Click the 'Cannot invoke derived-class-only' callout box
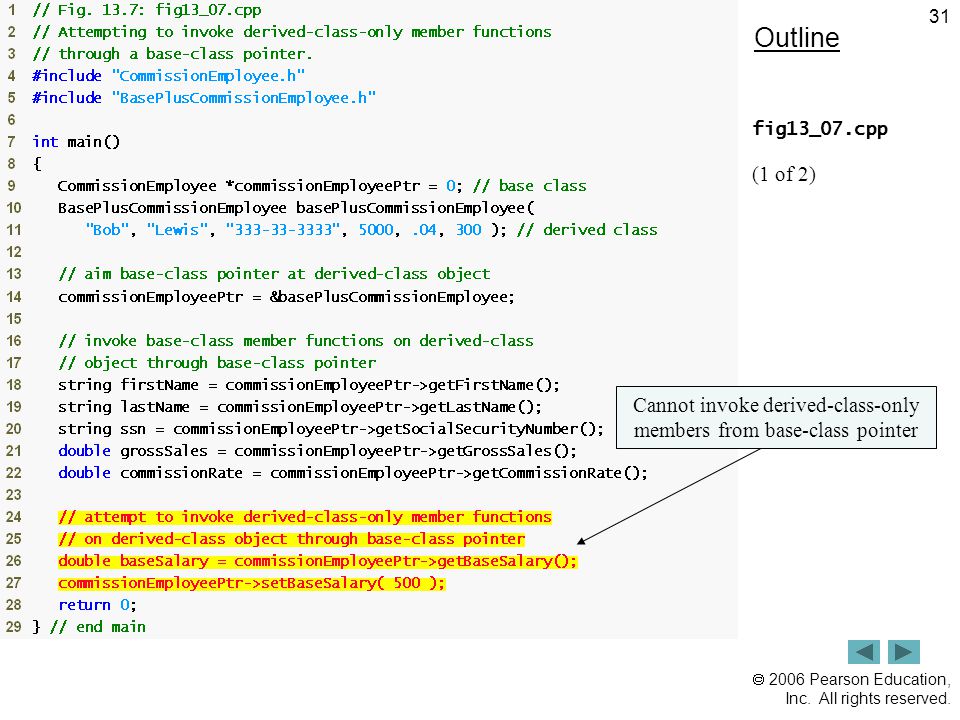Viewport: 960px width, 720px height. coord(776,418)
